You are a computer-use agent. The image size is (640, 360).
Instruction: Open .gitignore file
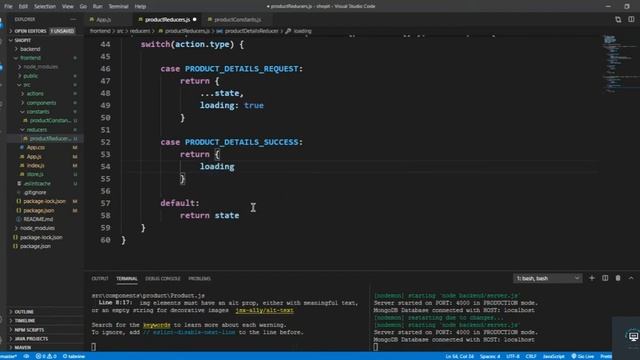35,193
